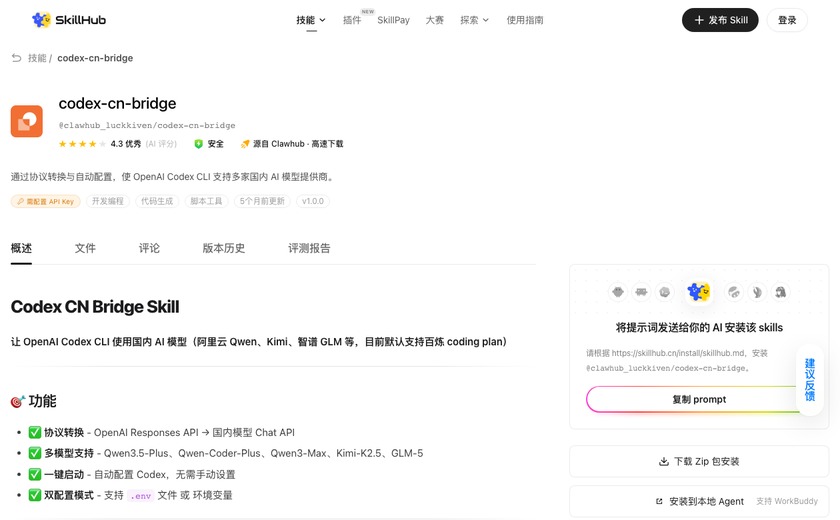Click the 支持 WorkBuddy label
Viewport: 840px width, 520px height.
pos(787,501)
